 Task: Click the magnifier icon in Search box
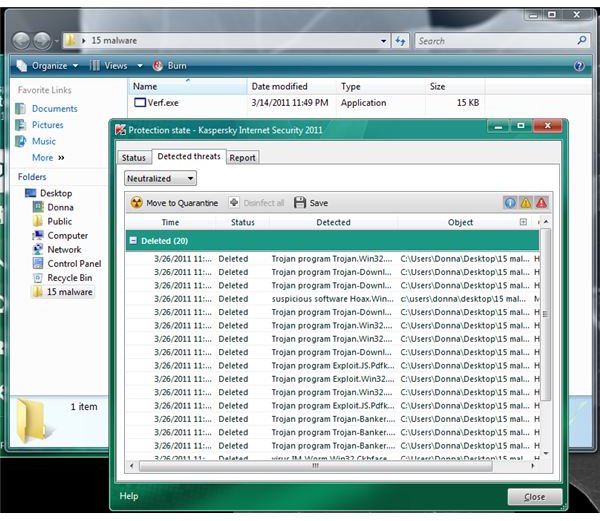pos(582,40)
